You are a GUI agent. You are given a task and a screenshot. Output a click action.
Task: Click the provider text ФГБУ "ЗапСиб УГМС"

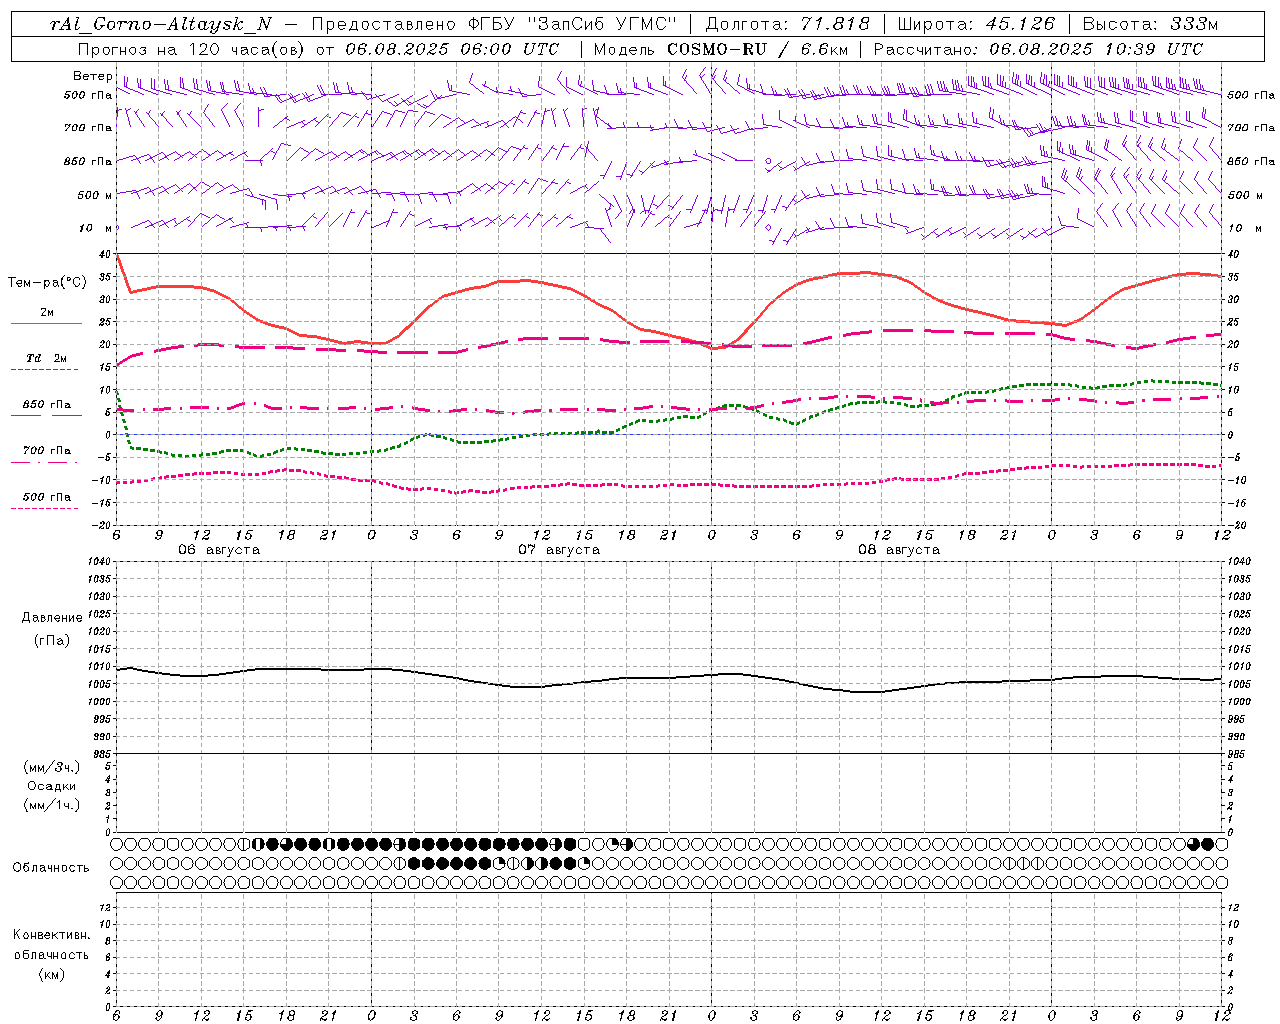click(574, 24)
